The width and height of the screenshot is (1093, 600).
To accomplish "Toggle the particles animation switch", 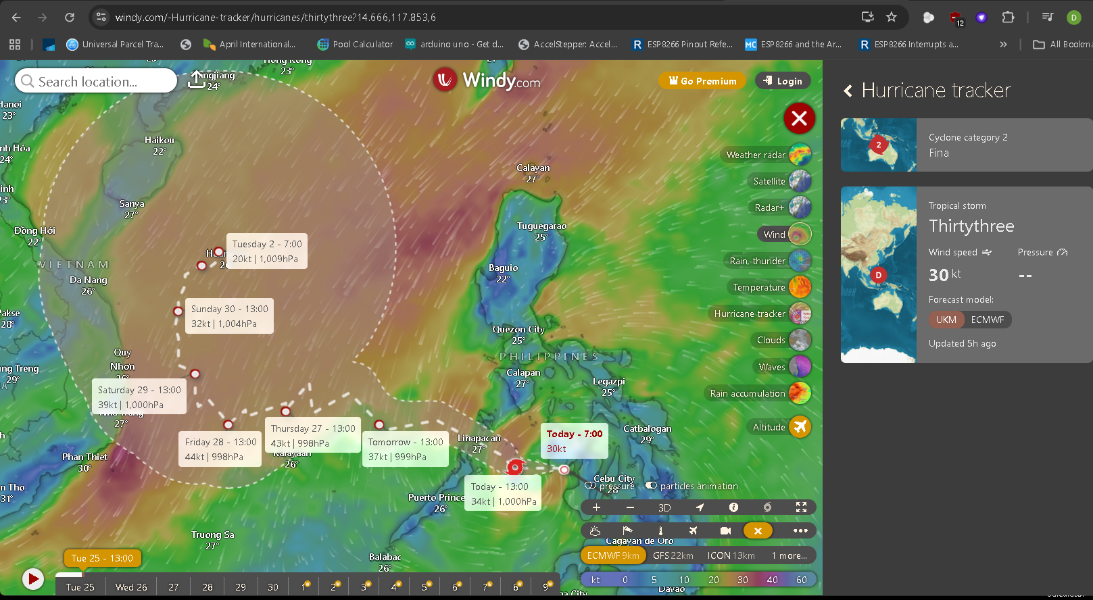I will click(651, 486).
